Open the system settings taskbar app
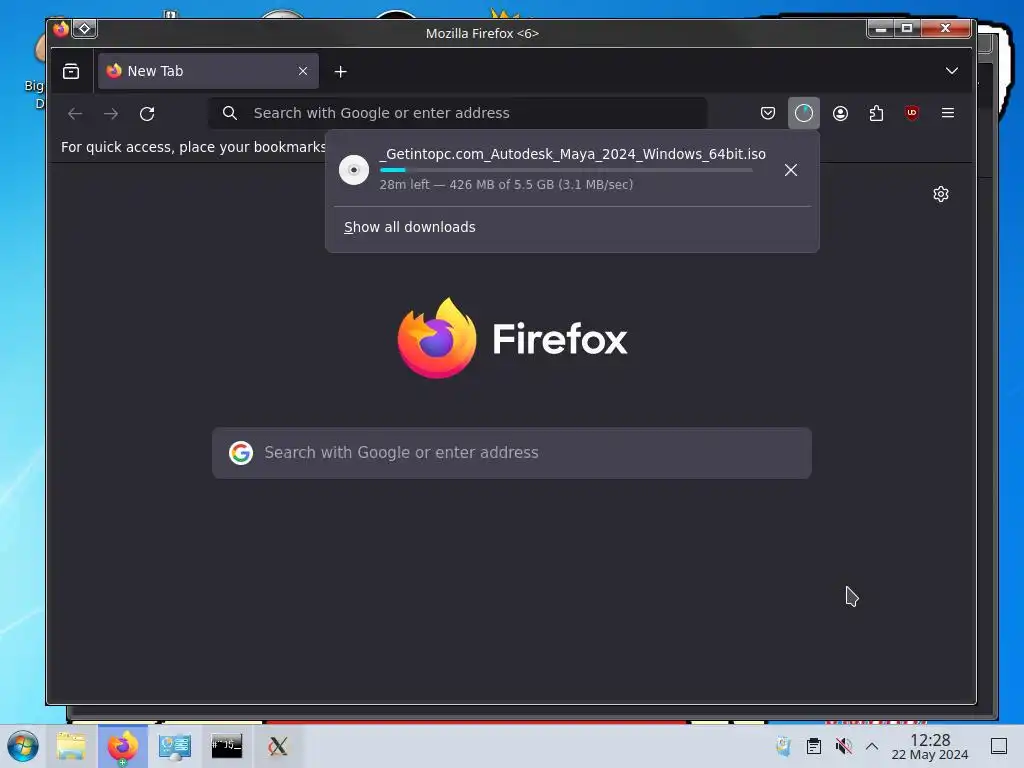This screenshot has height=768, width=1024. click(x=174, y=746)
